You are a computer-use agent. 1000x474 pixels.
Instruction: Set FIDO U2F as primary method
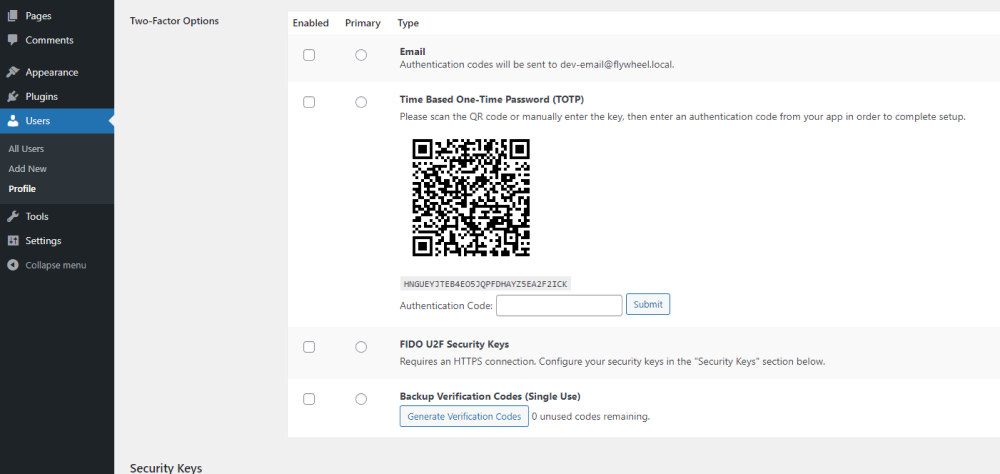pyautogui.click(x=361, y=347)
